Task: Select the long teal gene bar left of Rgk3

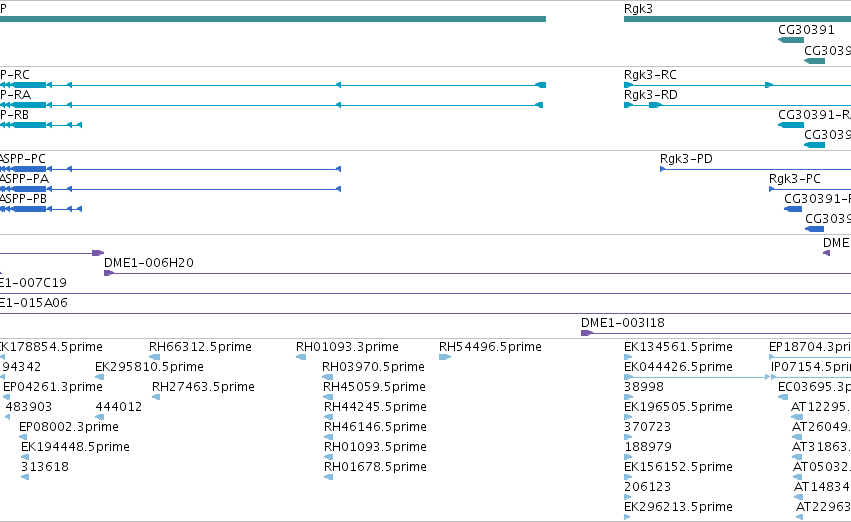Action: point(272,19)
